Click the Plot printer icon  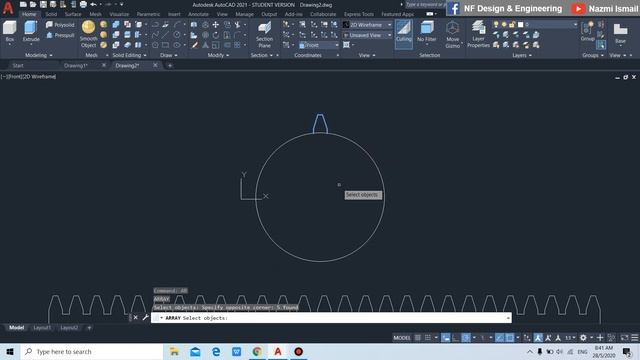[83, 4]
